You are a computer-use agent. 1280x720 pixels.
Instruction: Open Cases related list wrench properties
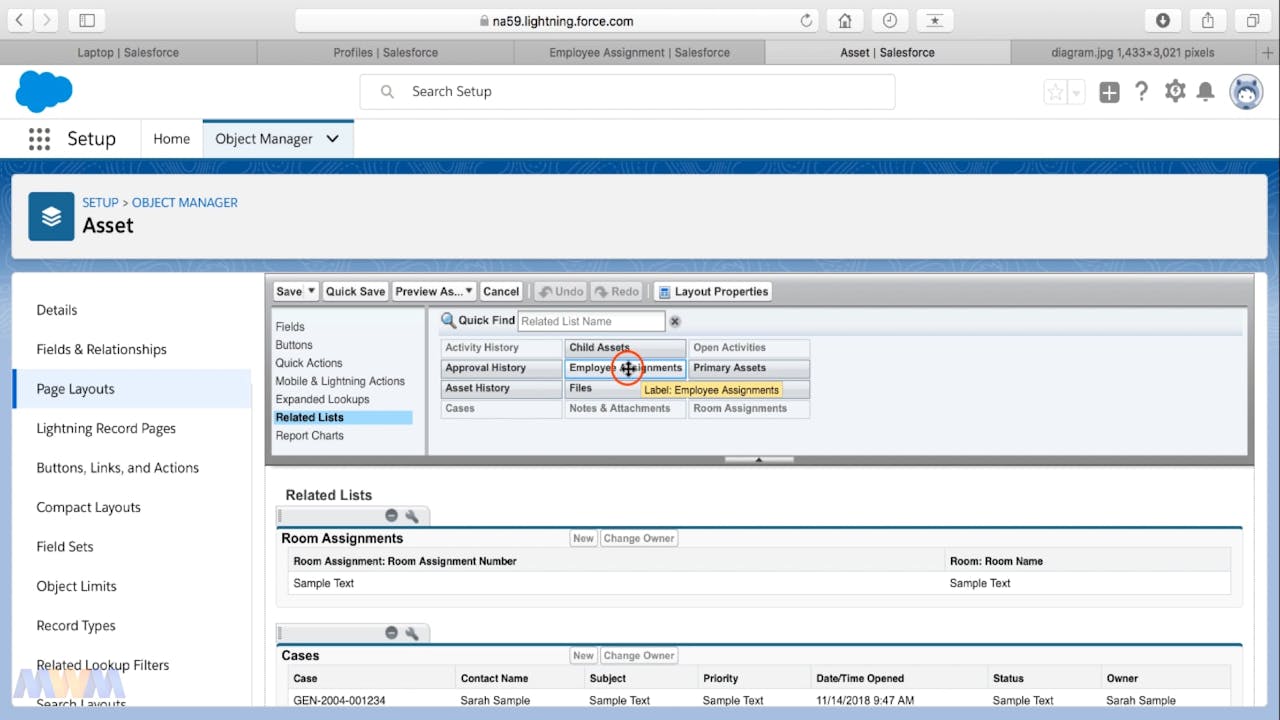coord(411,633)
